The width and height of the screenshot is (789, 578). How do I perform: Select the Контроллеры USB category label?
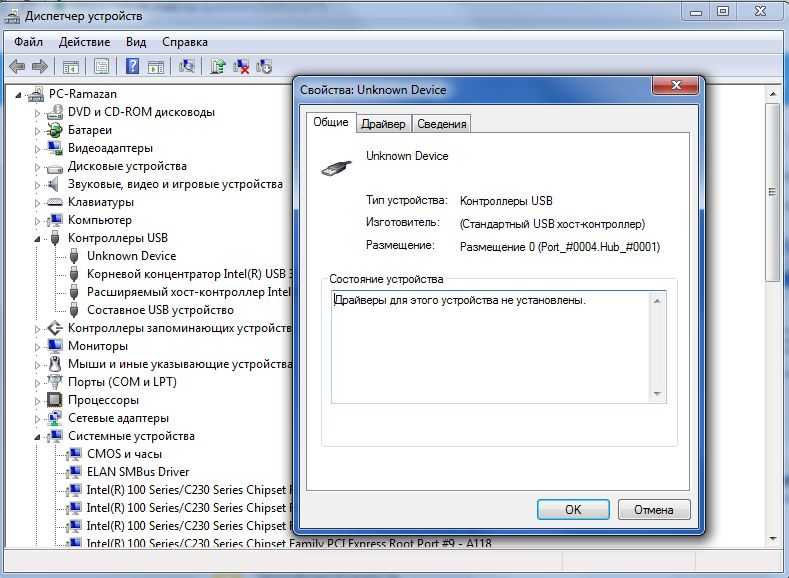coord(118,238)
